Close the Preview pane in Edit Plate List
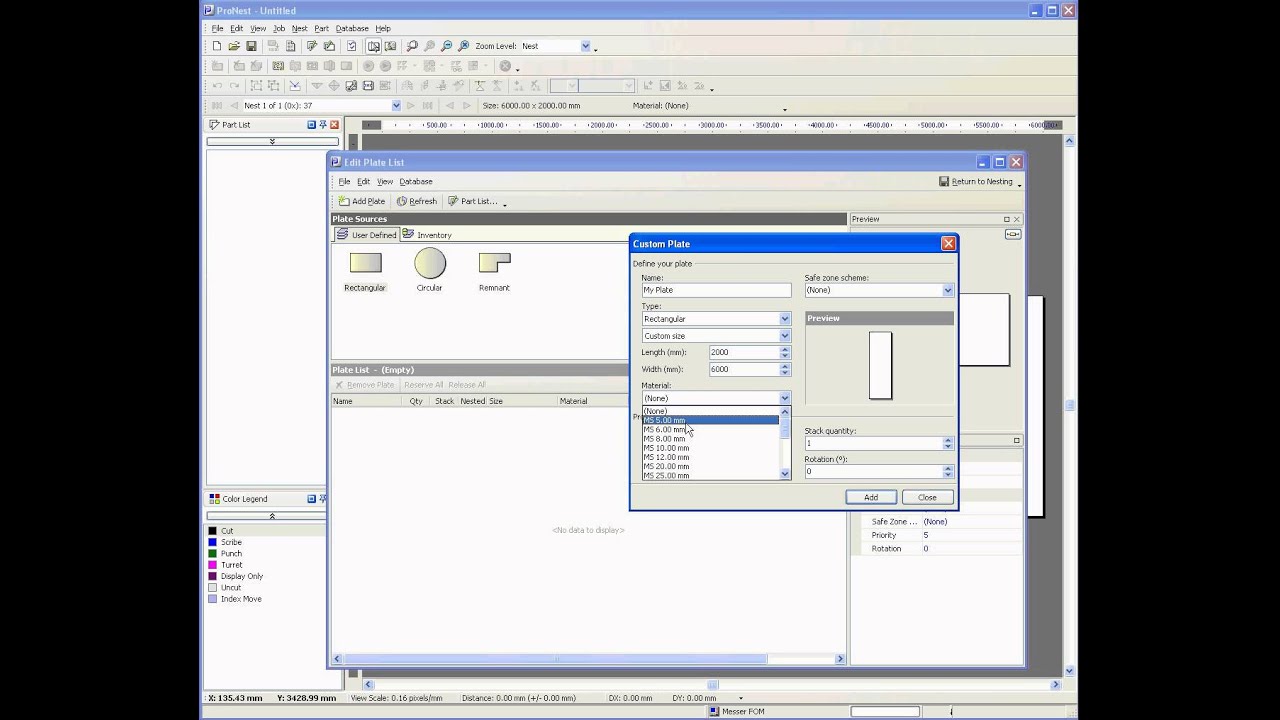 click(x=1017, y=219)
